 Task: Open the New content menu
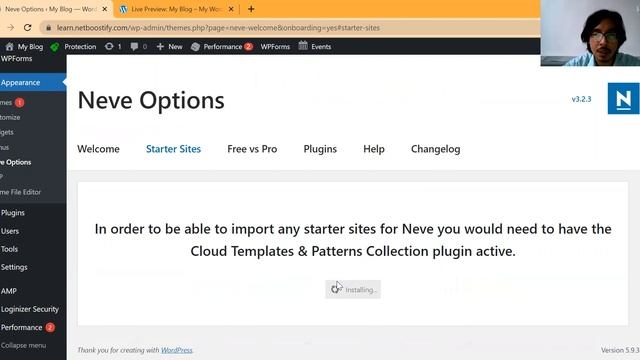169,47
